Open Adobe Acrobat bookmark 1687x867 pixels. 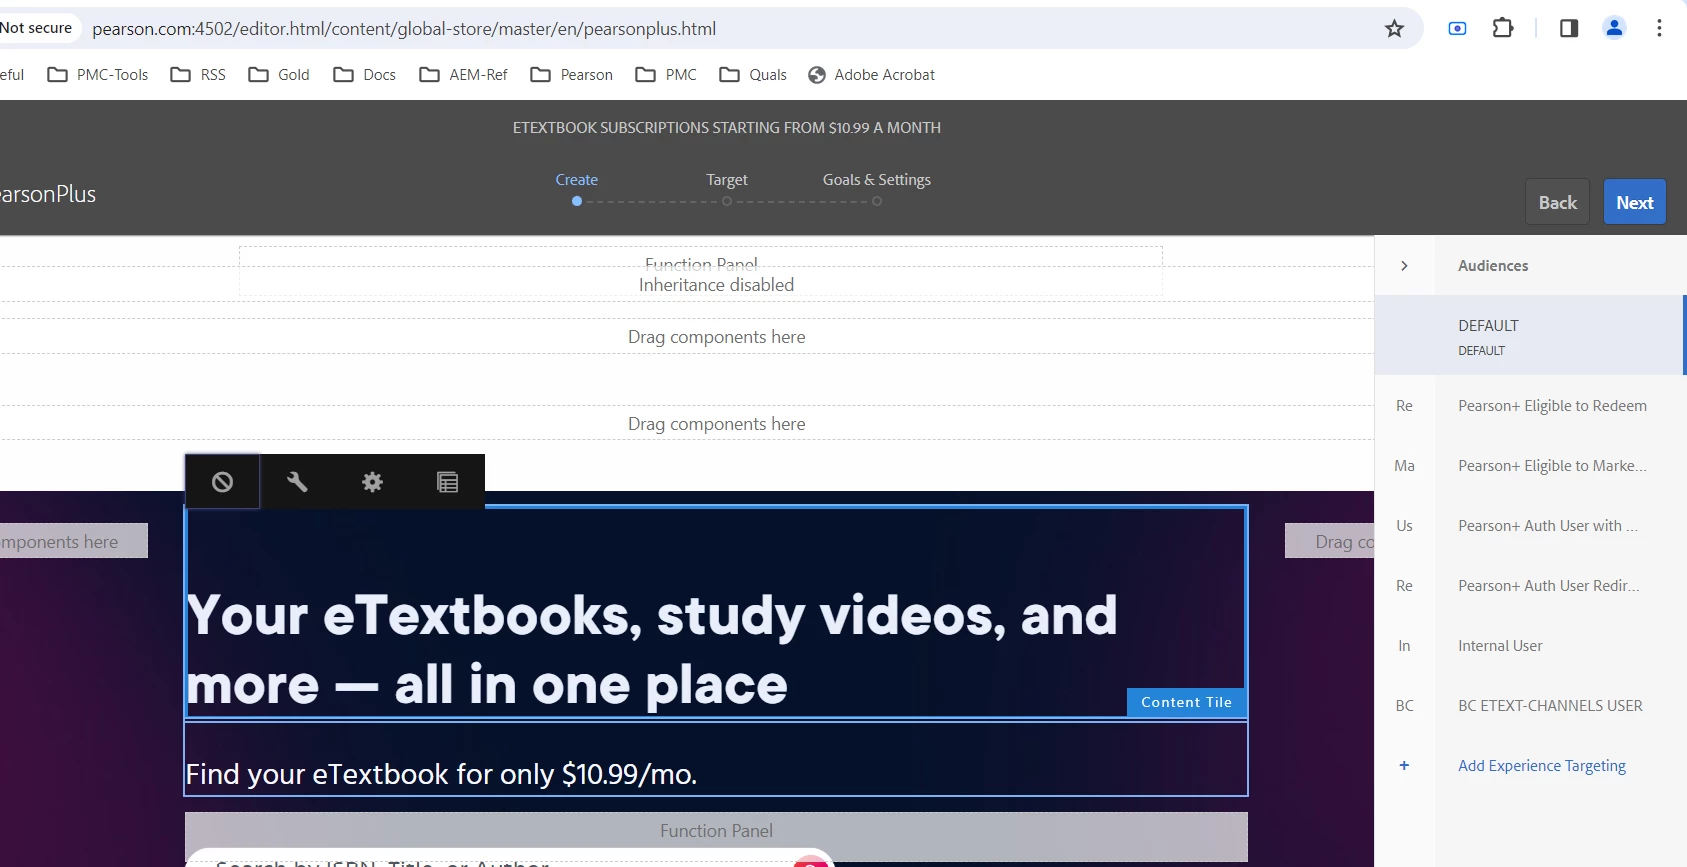872,75
